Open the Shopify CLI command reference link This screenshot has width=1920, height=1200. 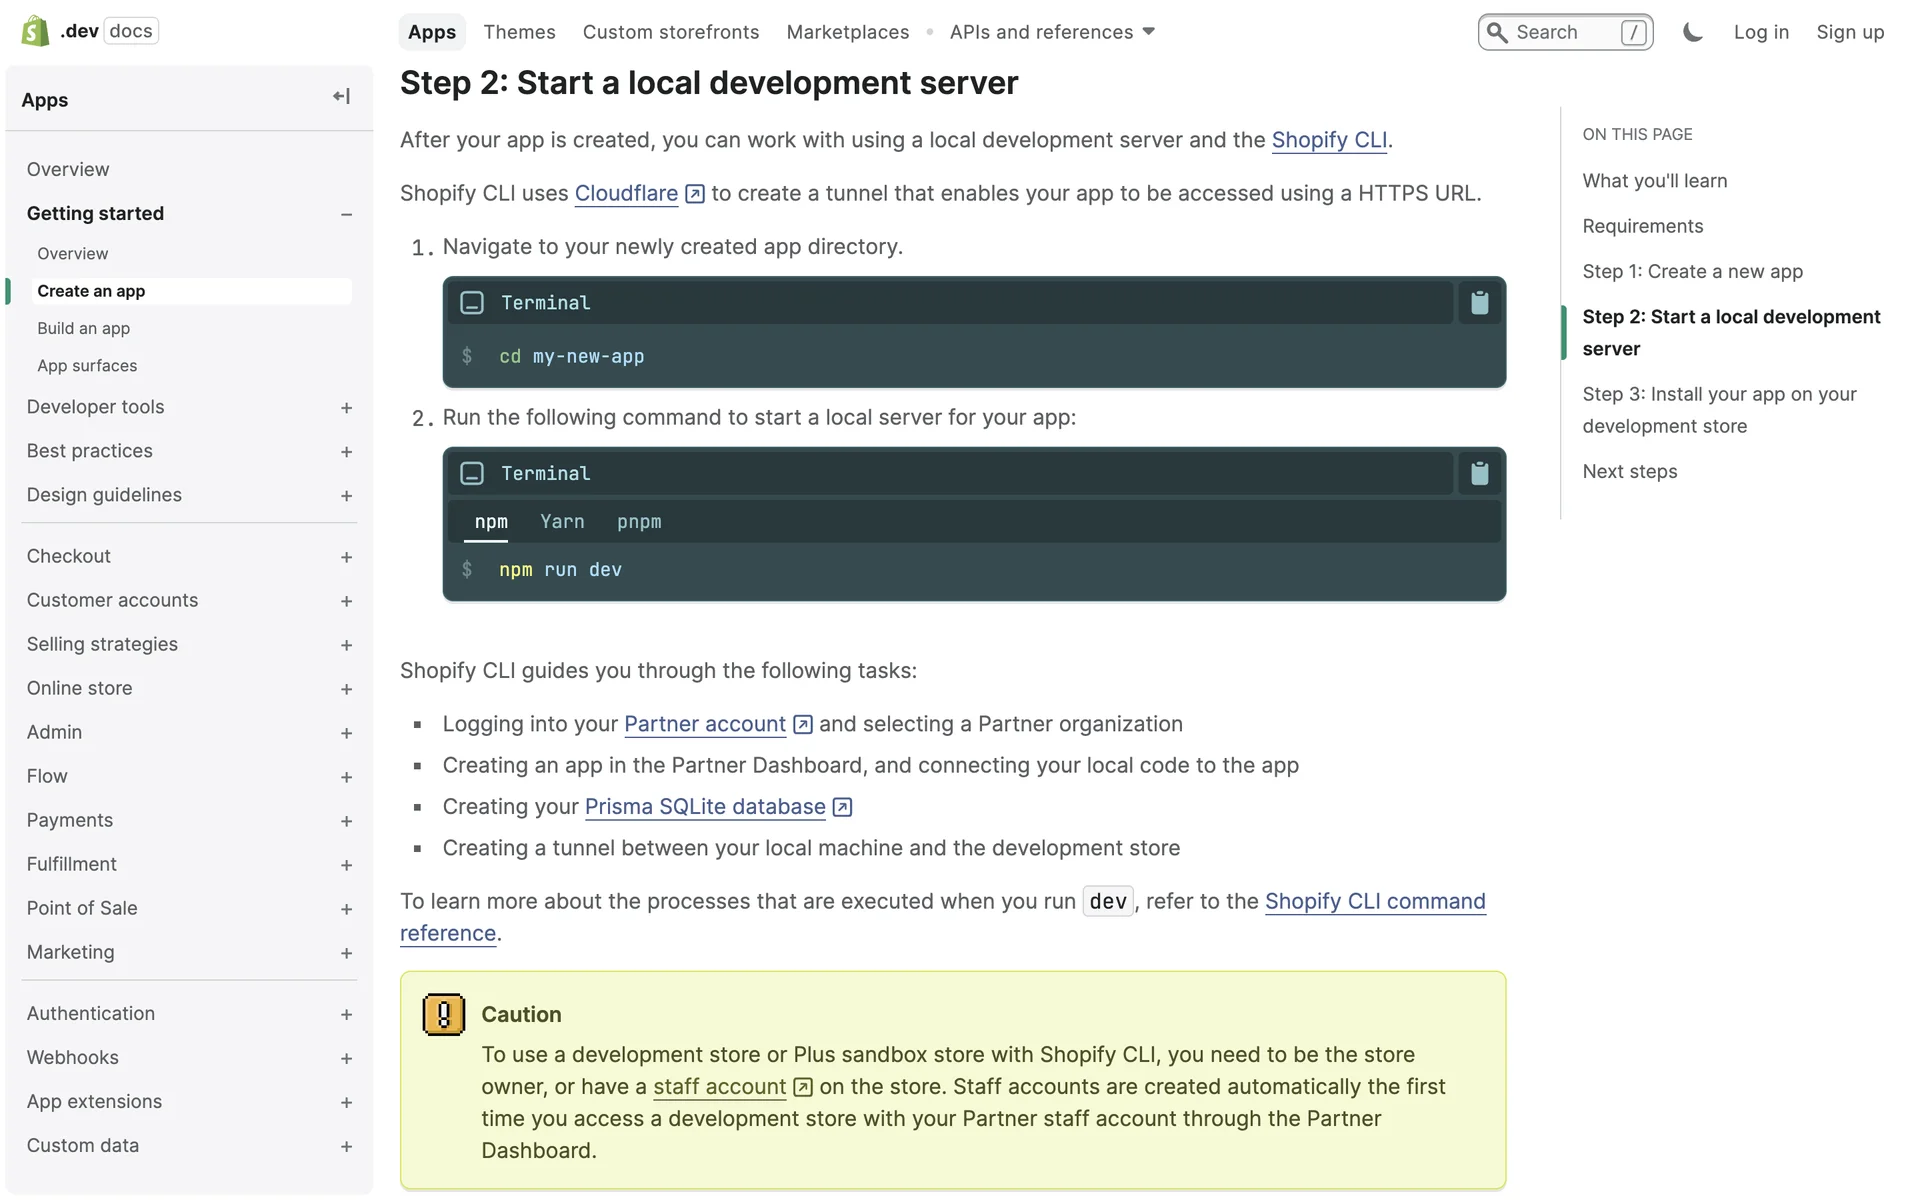1374,902
